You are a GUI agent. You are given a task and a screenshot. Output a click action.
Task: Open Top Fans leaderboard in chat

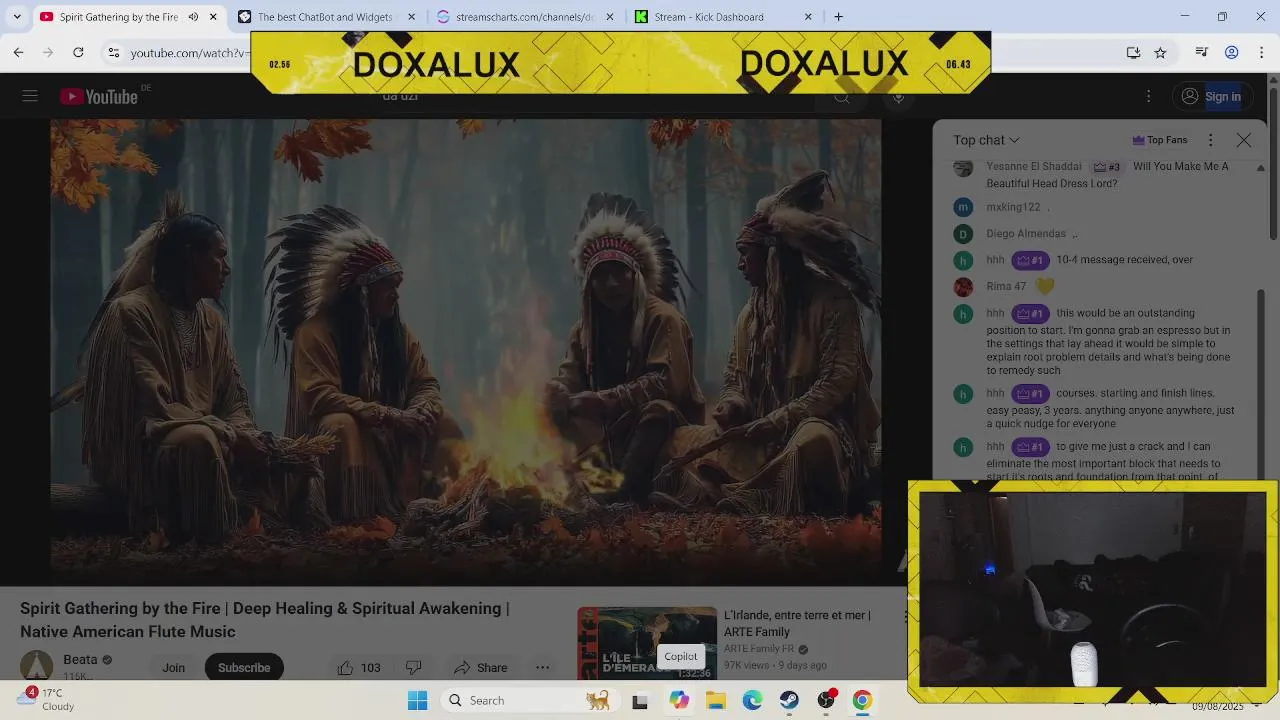click(1159, 140)
